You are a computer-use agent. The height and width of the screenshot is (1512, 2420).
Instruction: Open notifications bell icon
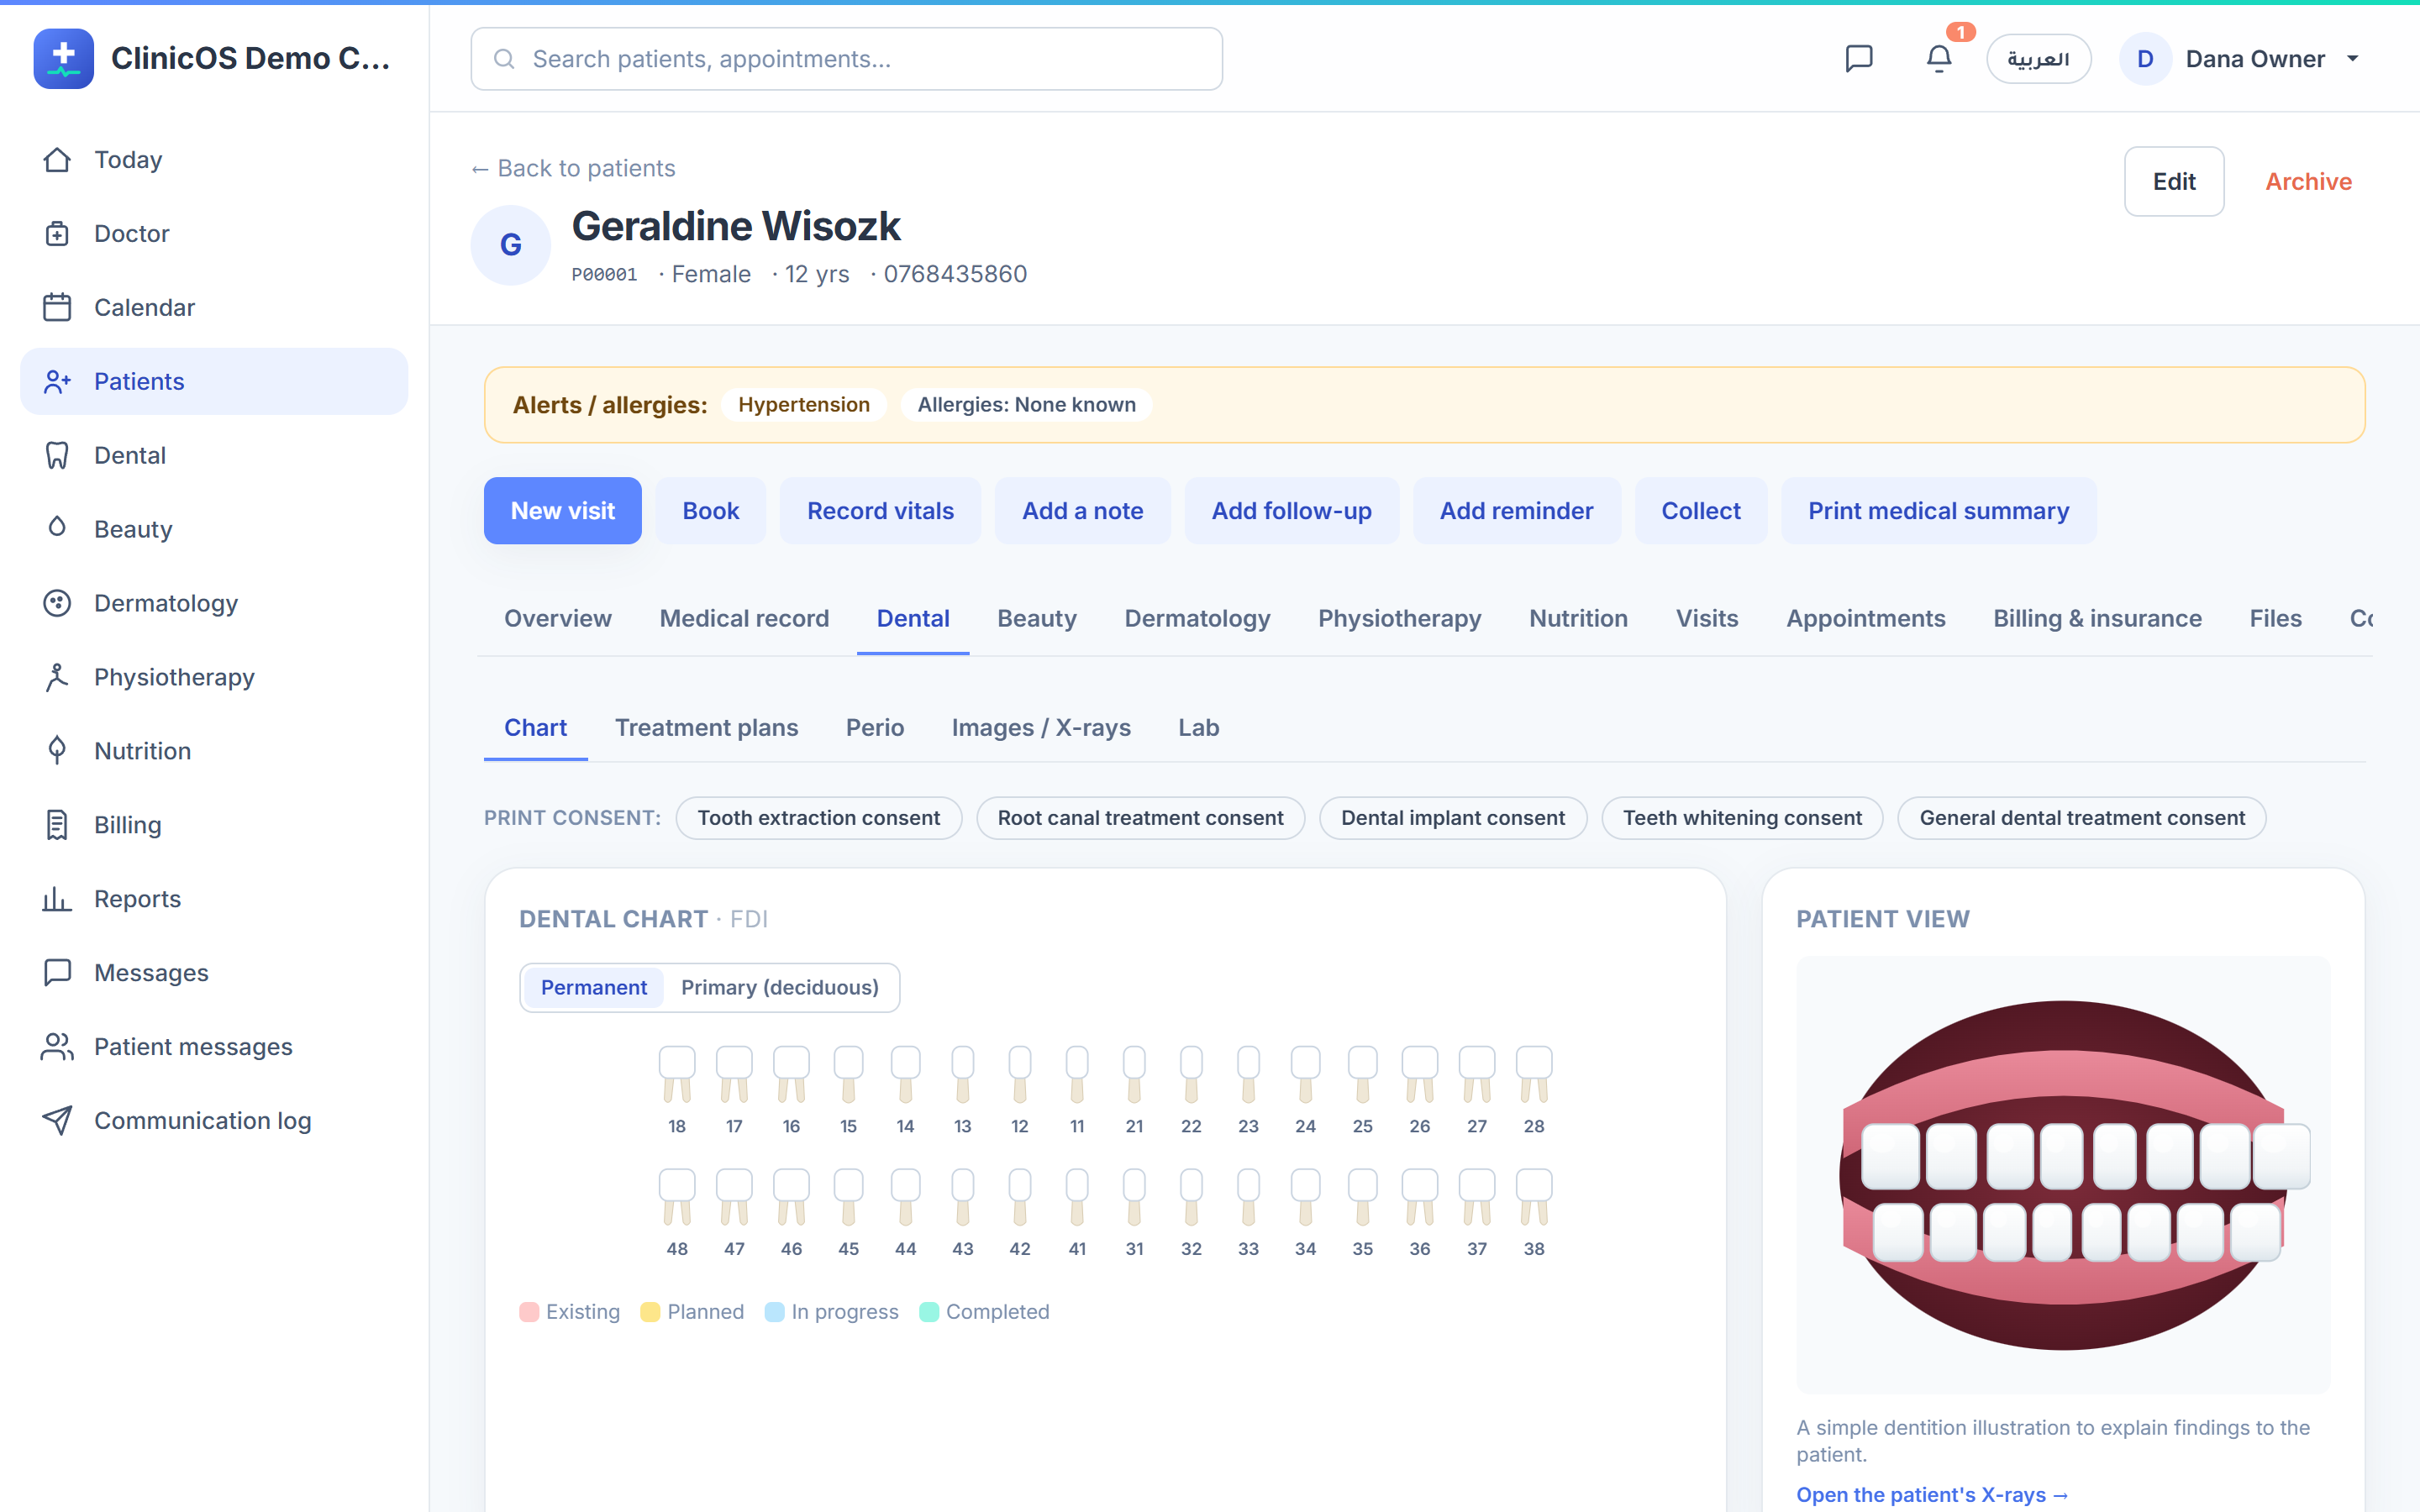coord(1939,59)
